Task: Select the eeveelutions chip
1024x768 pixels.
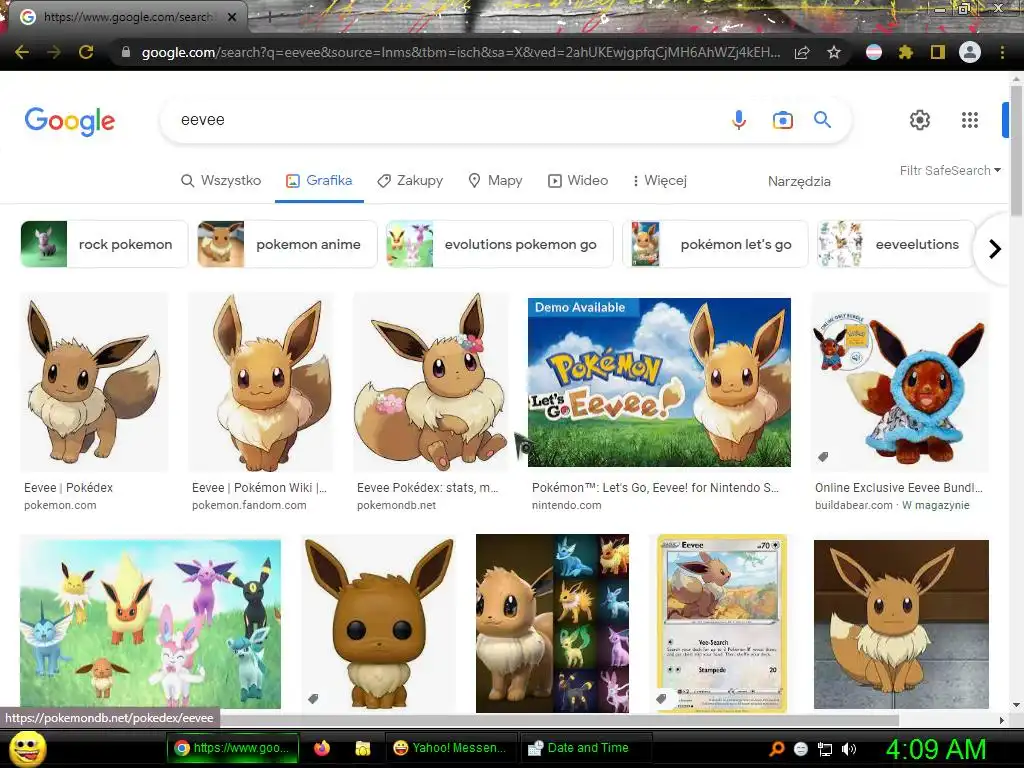Action: coord(897,244)
